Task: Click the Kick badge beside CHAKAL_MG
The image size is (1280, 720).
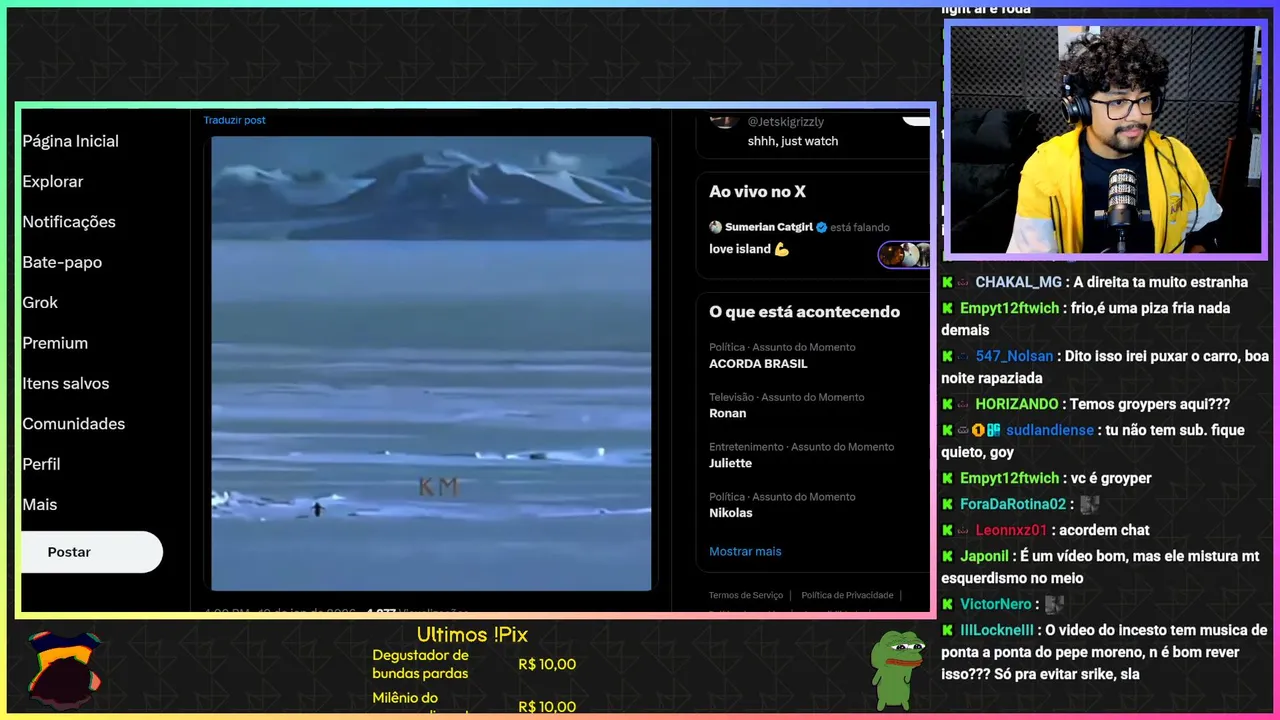Action: click(x=947, y=283)
